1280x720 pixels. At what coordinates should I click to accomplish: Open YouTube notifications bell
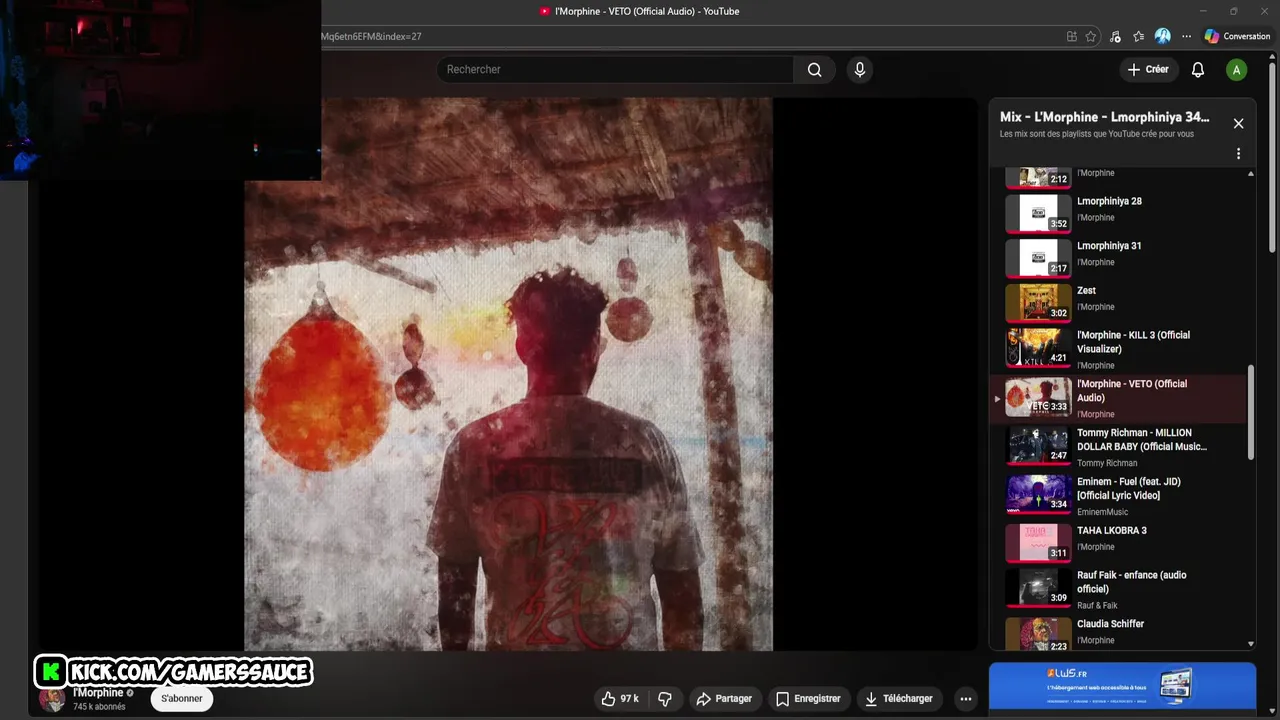pos(1198,69)
